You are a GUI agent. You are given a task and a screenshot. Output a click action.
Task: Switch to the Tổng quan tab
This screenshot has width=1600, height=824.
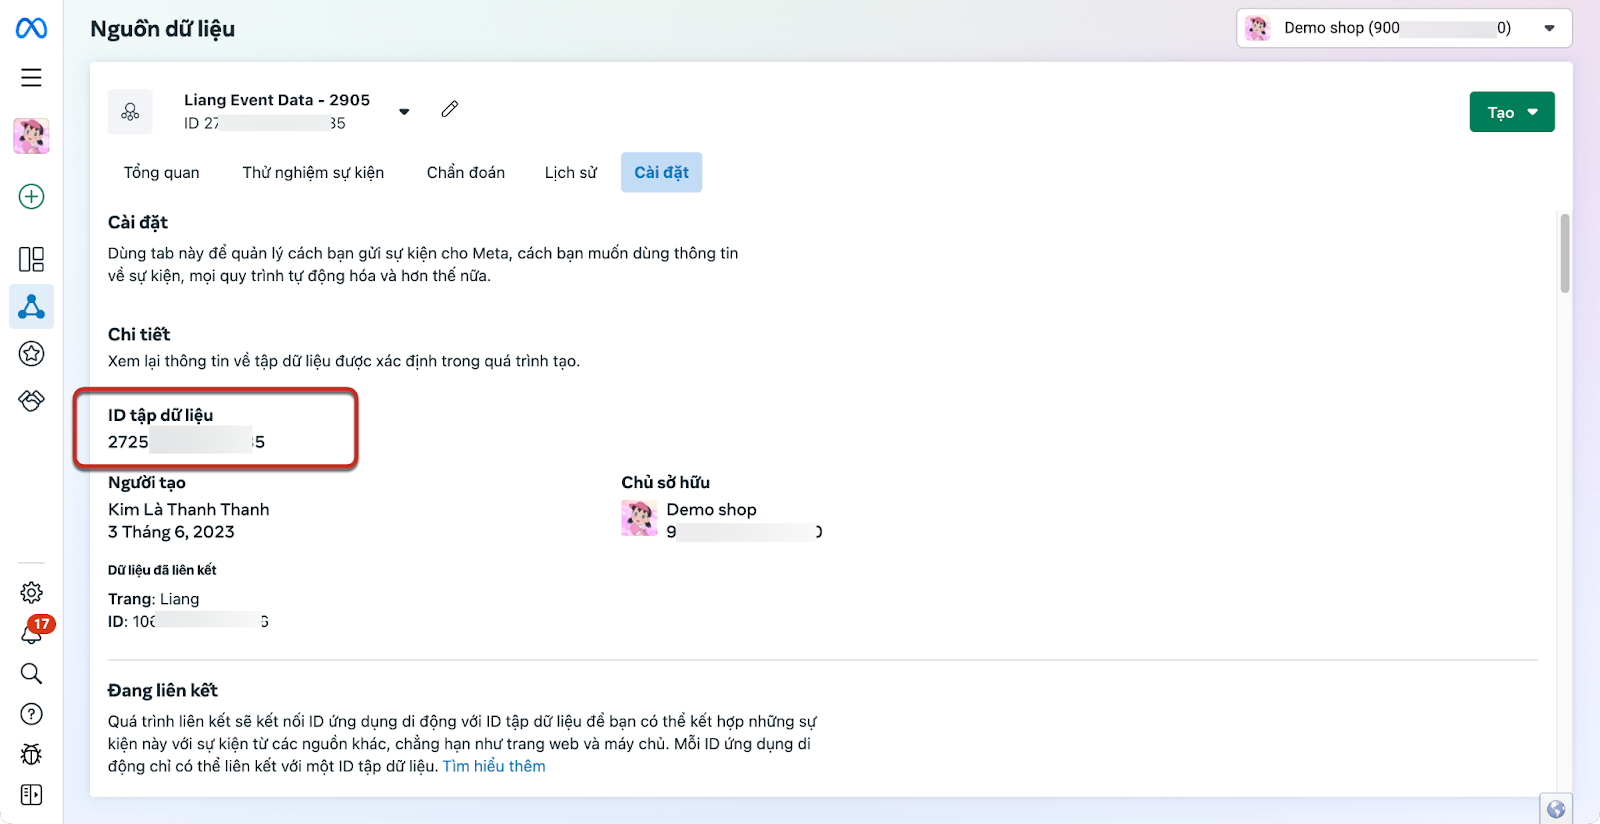(x=162, y=172)
